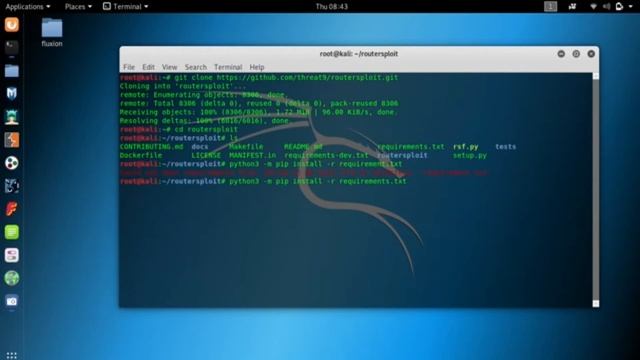Click the git clone command line
640x360 pixels.
[259, 78]
